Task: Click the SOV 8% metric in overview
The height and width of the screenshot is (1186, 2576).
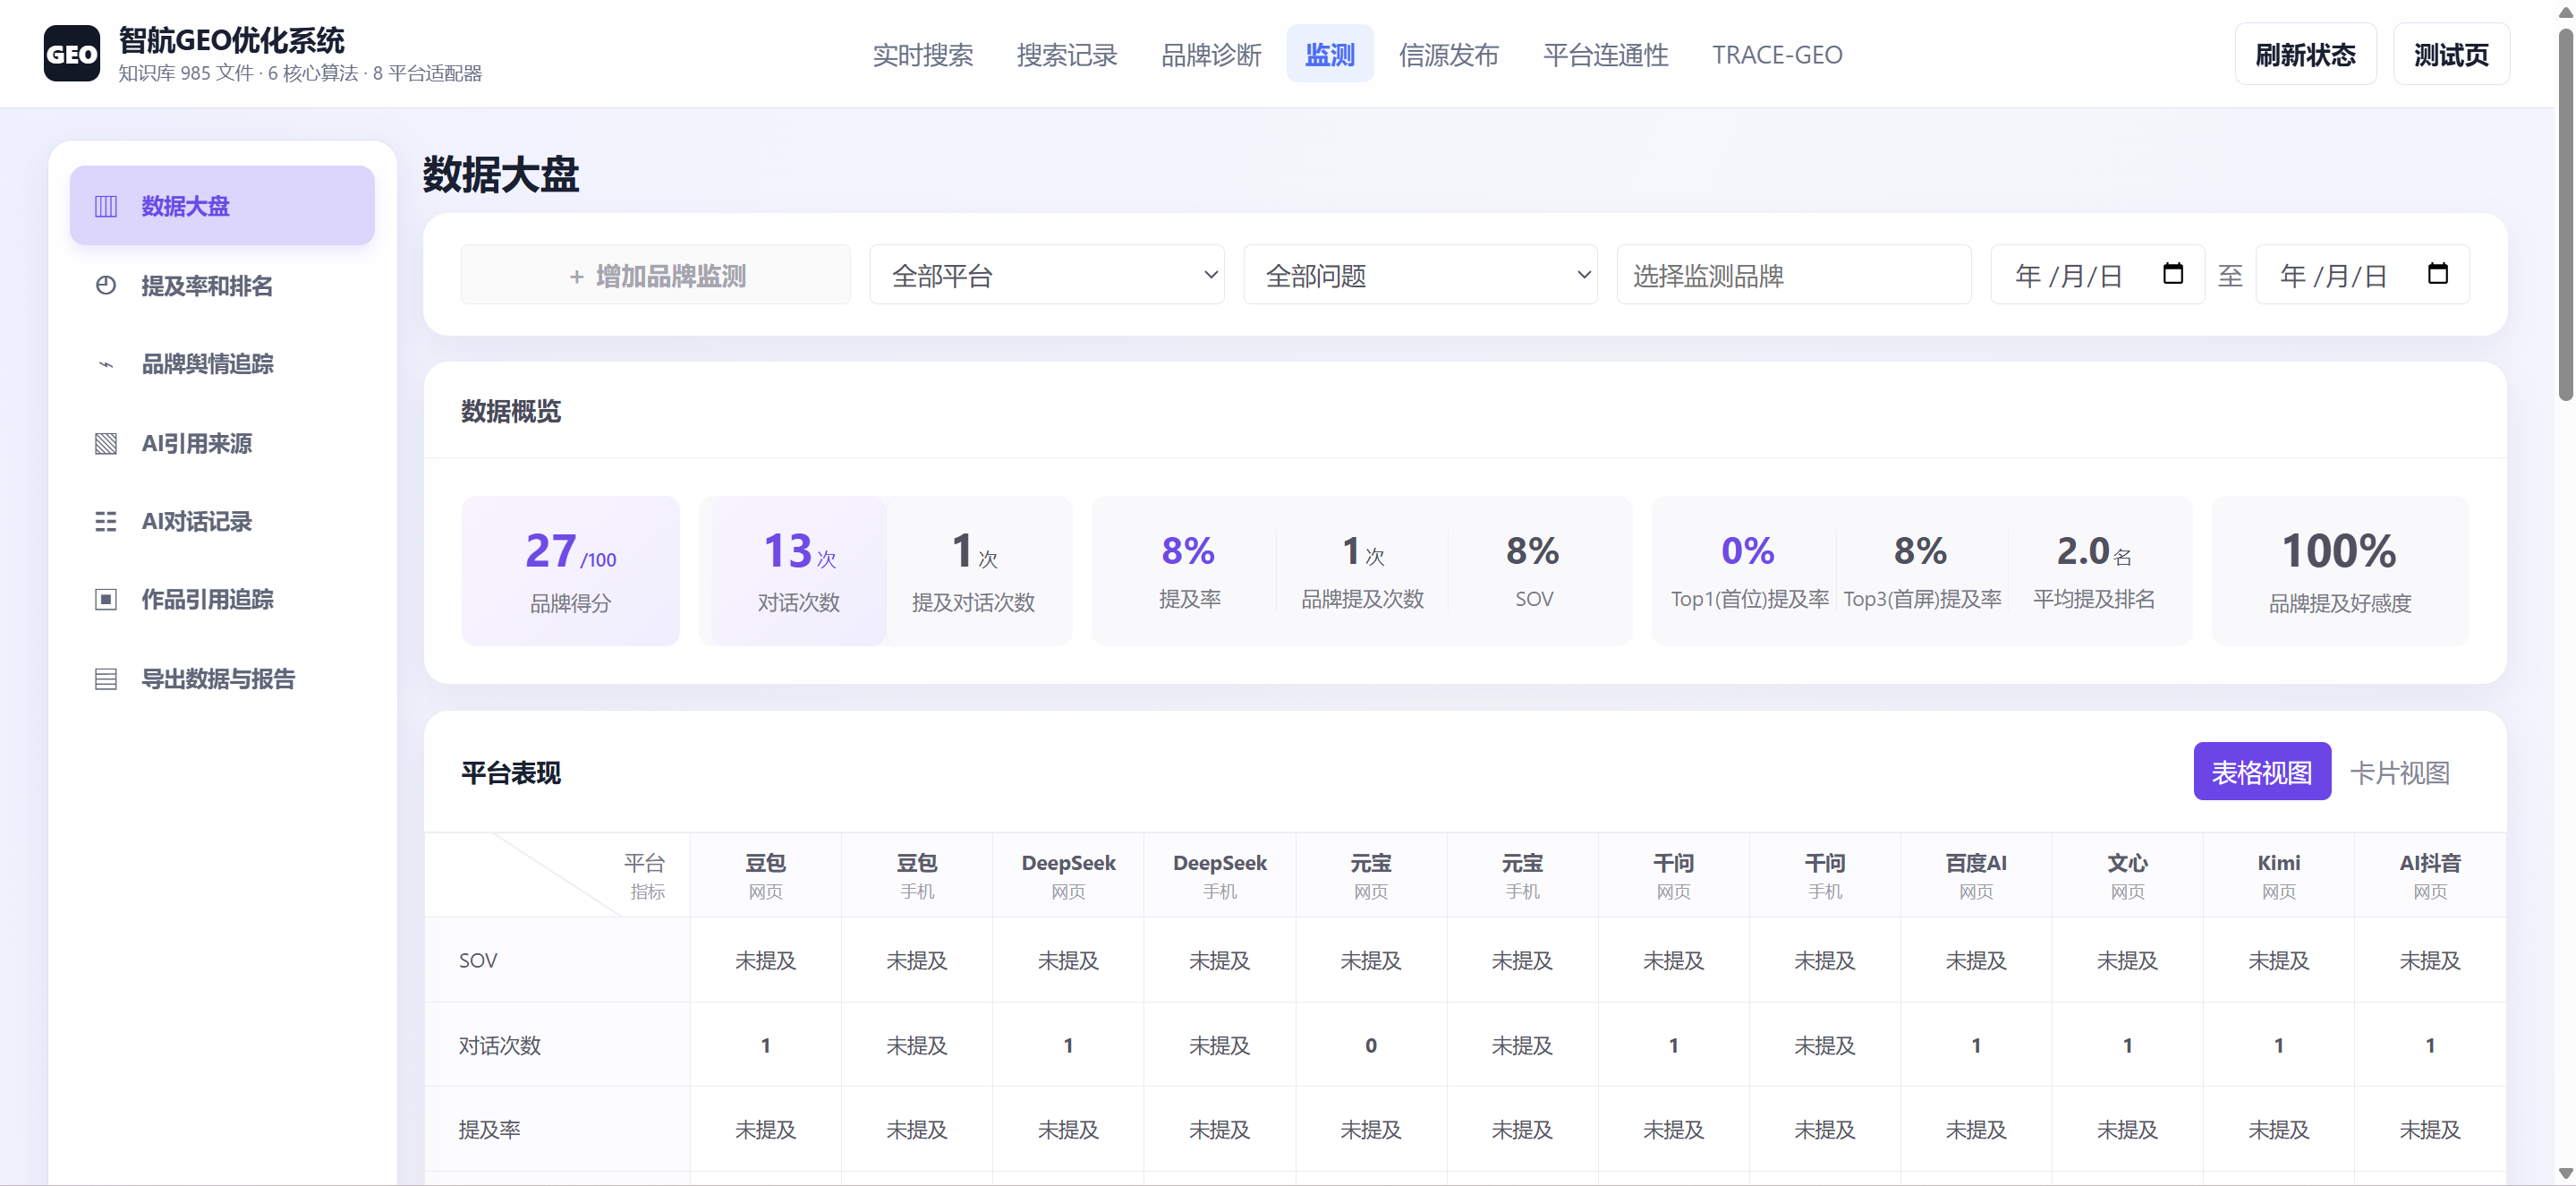Action: point(1533,571)
